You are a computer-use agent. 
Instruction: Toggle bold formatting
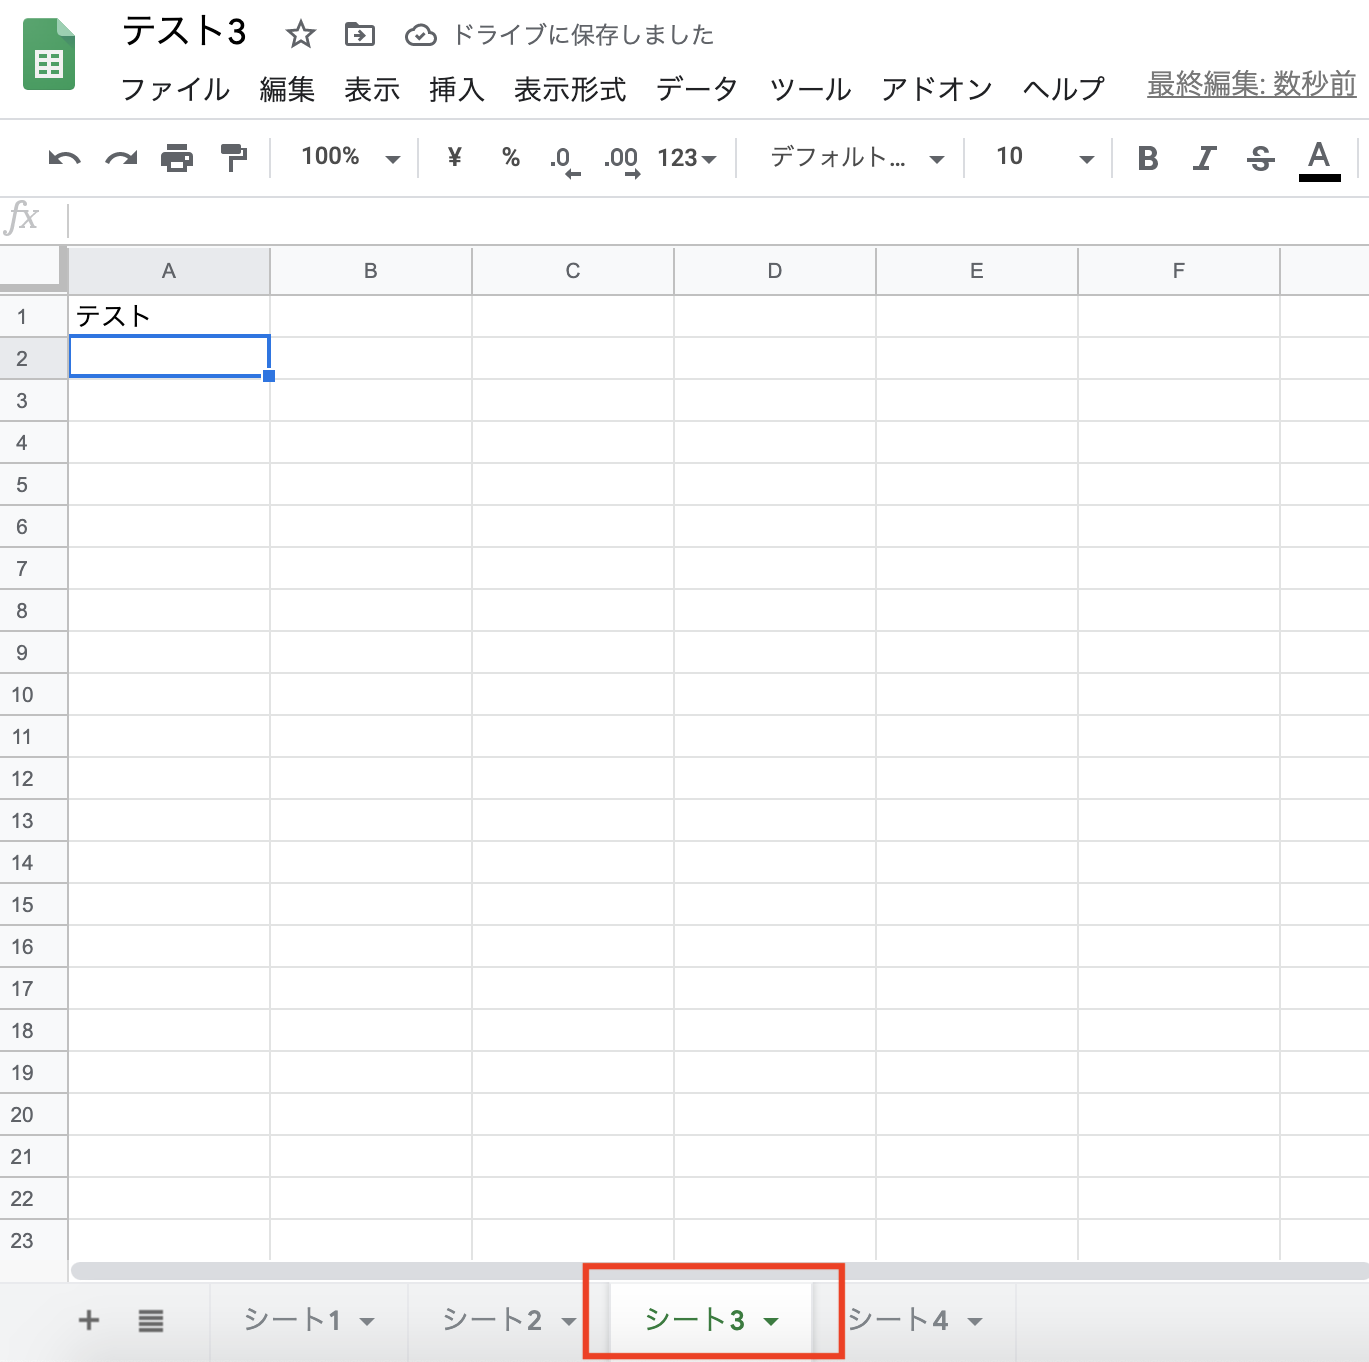coord(1148,158)
